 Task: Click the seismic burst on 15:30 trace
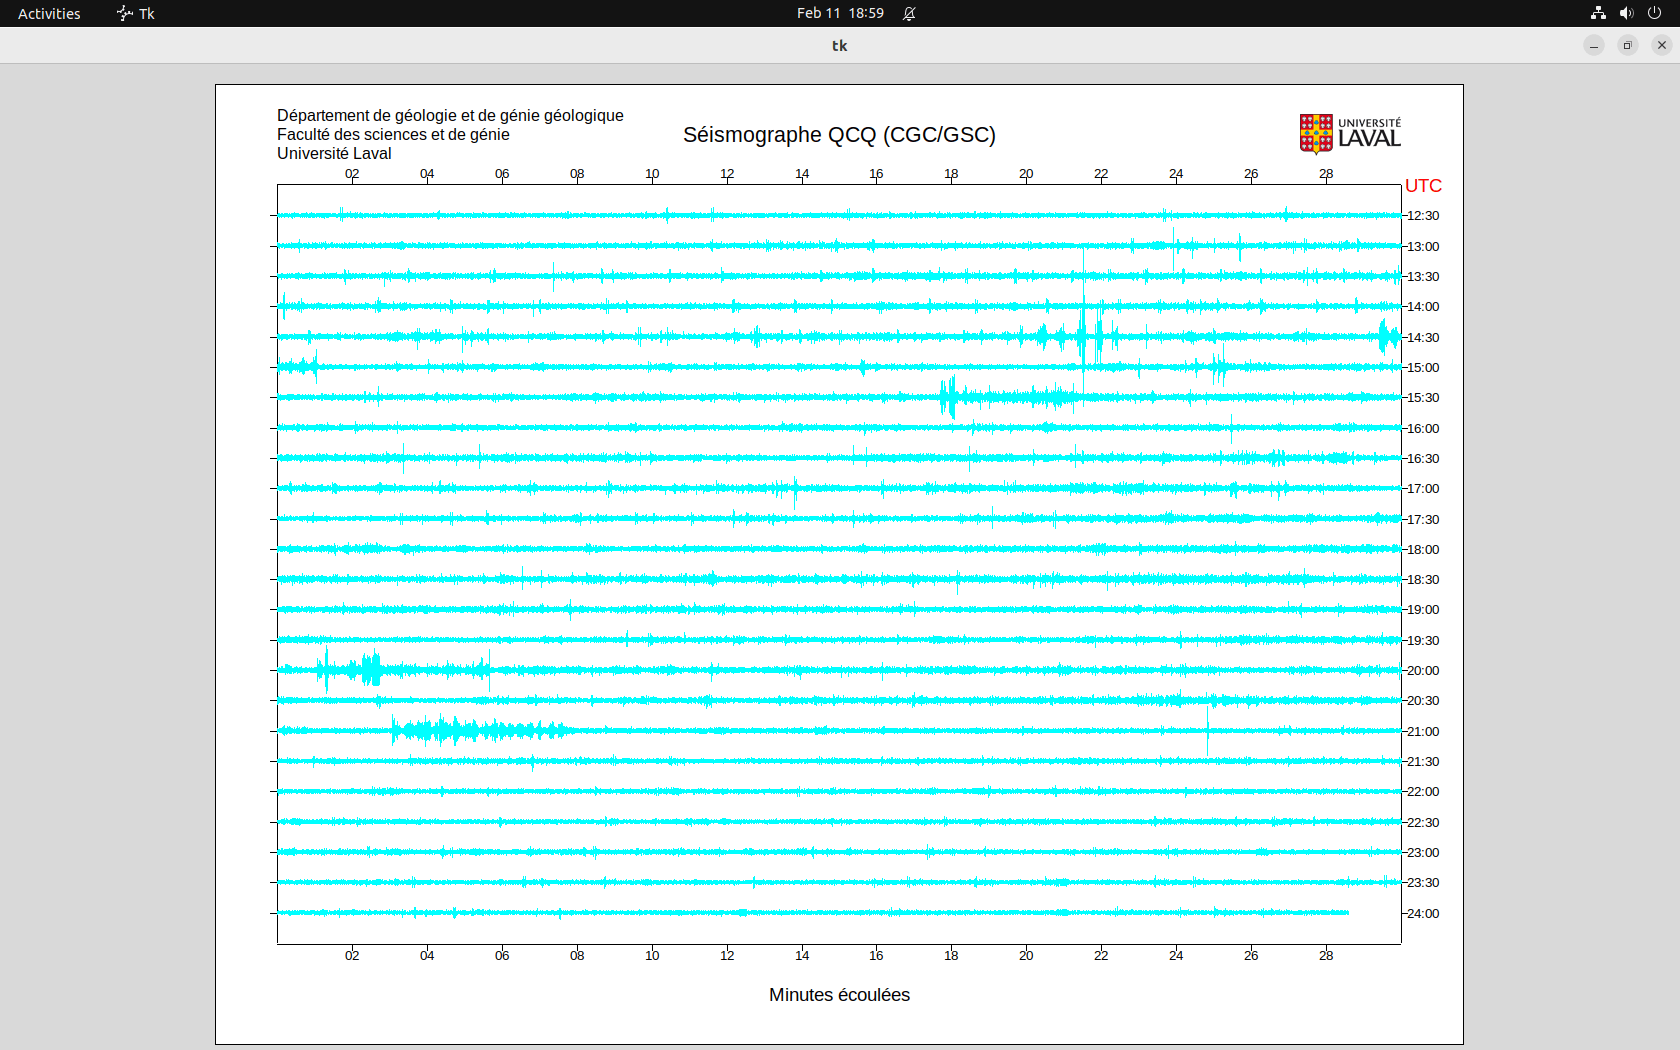pos(950,398)
